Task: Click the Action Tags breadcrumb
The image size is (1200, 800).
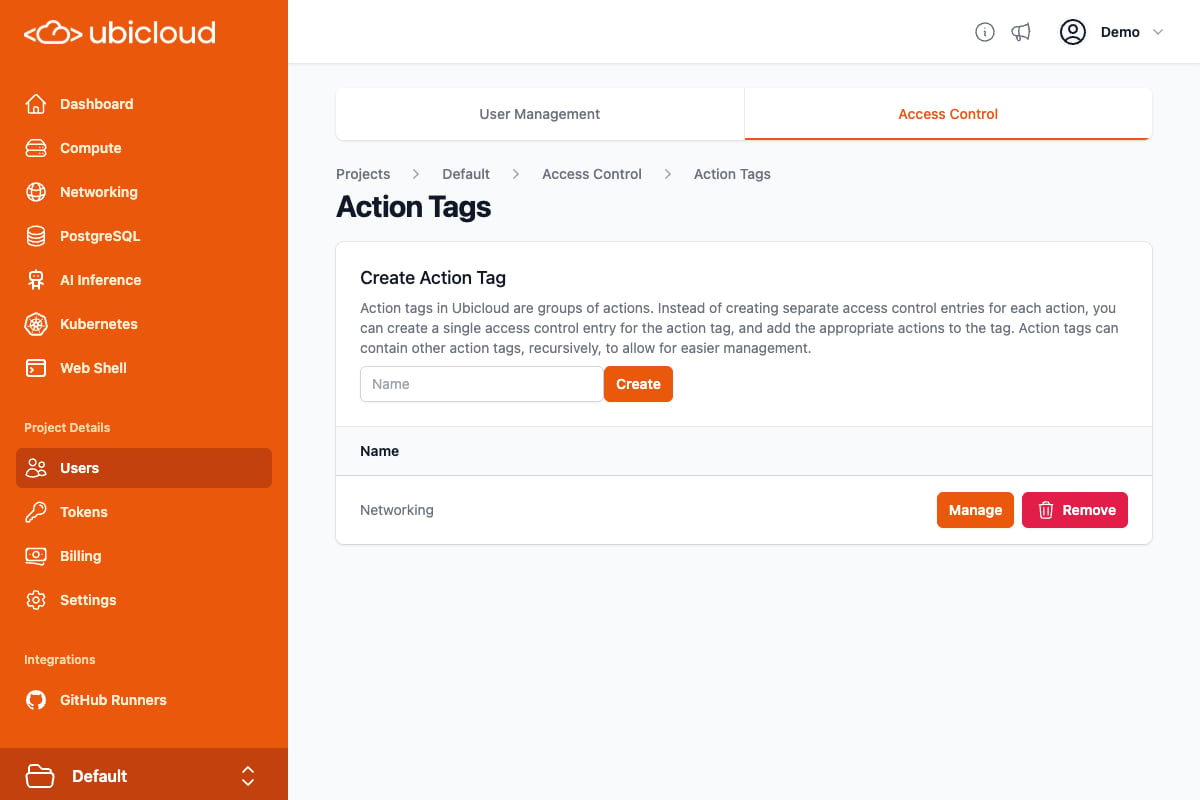Action: click(x=732, y=174)
